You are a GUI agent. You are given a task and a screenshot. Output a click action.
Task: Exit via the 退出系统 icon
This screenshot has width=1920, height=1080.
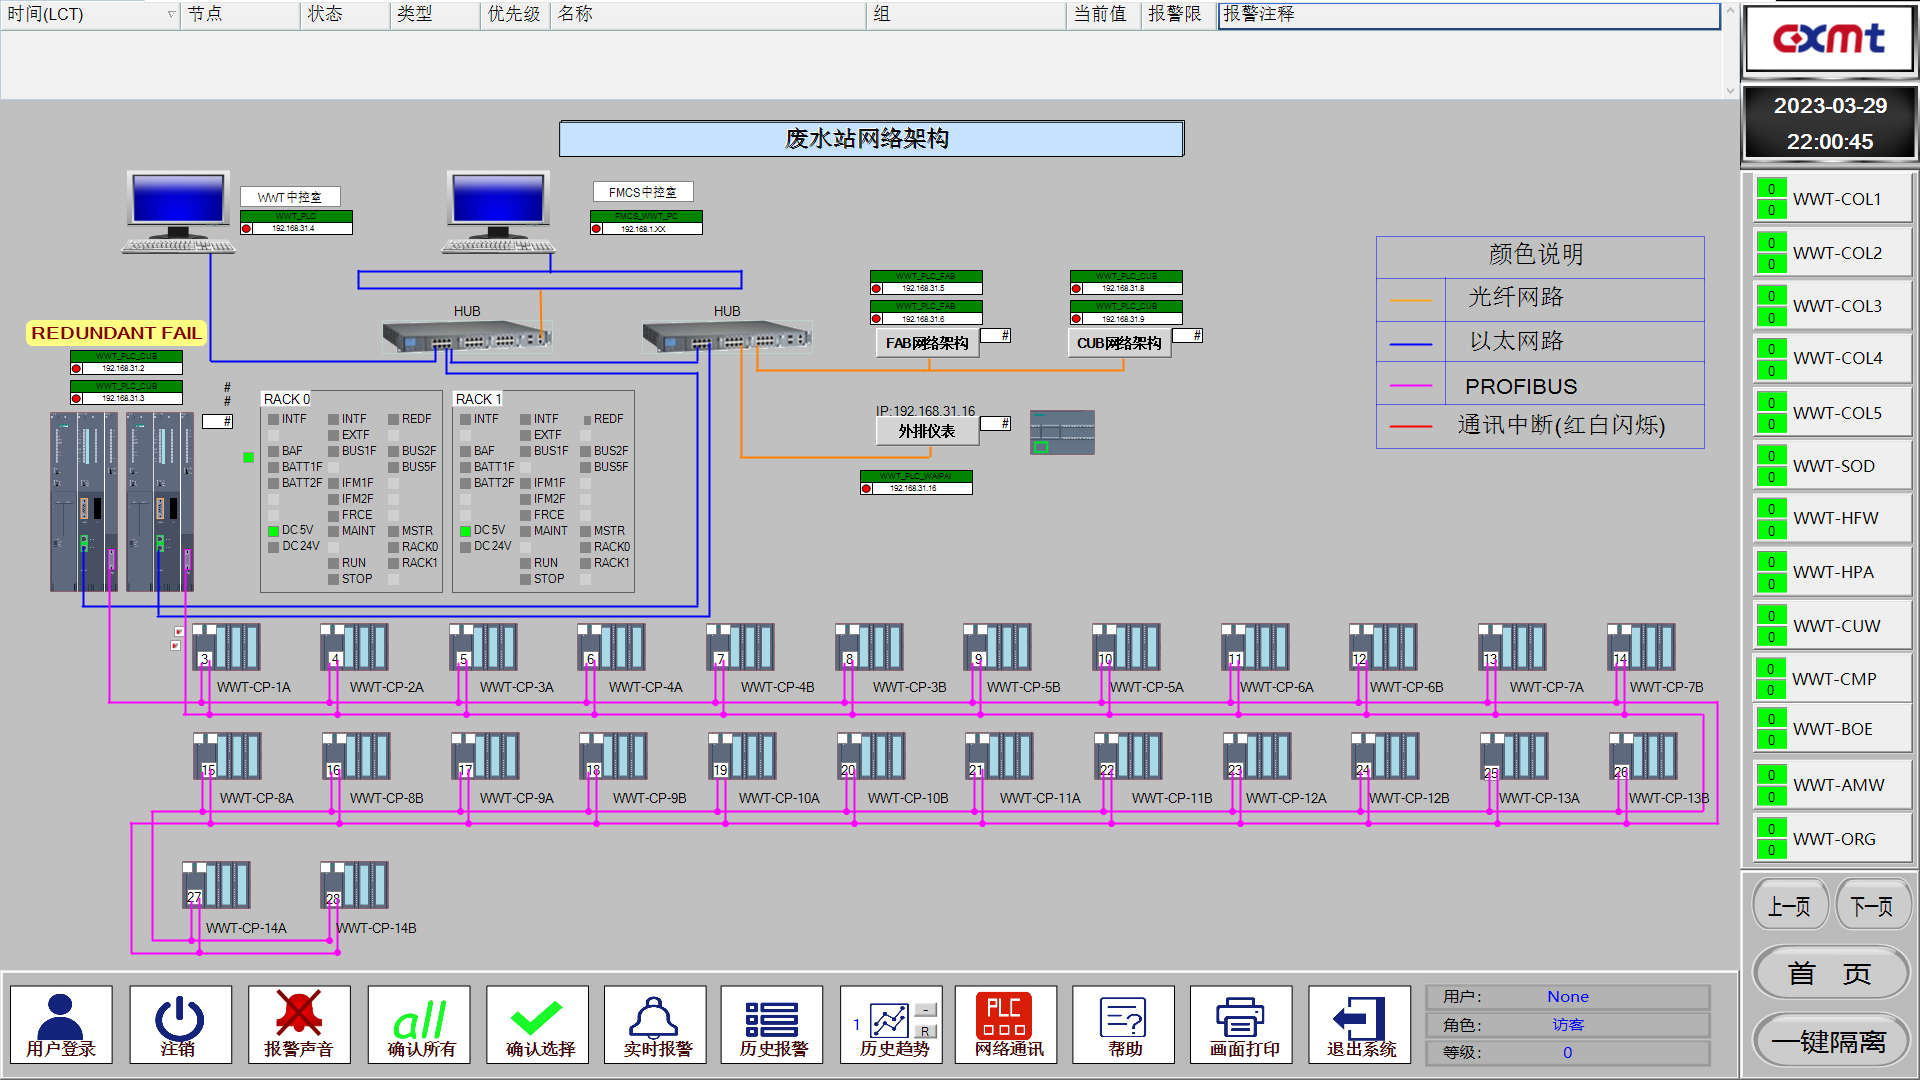(1360, 1024)
